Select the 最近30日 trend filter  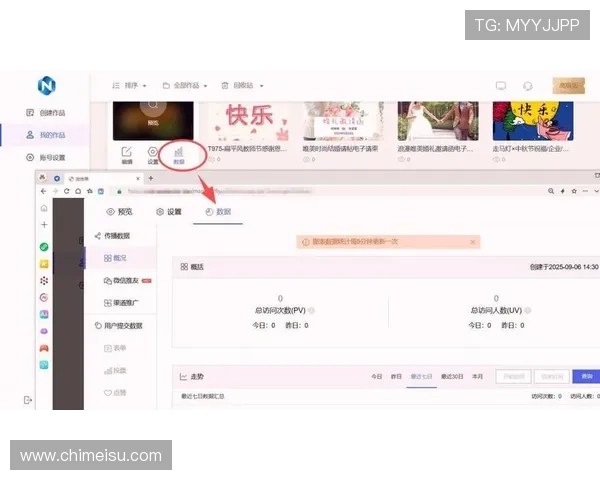[452, 377]
